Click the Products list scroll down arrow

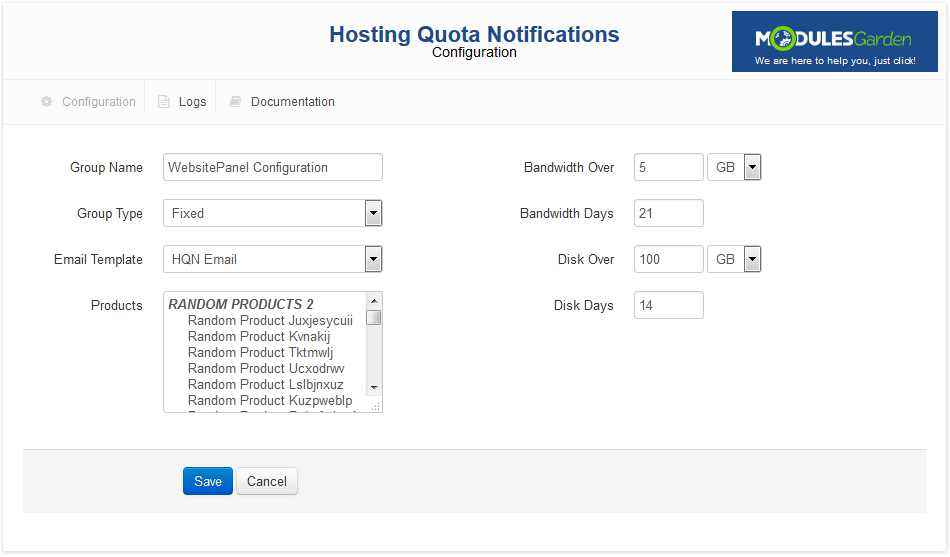pyautogui.click(x=374, y=387)
